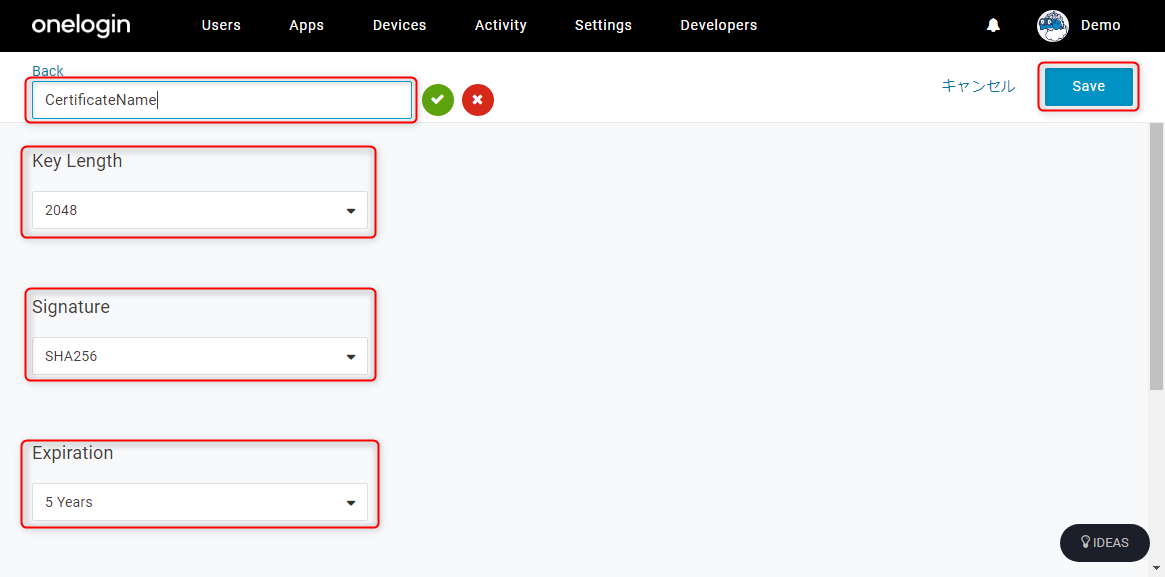Click the キャンセル link
Viewport: 1165px width, 577px height.
click(978, 85)
